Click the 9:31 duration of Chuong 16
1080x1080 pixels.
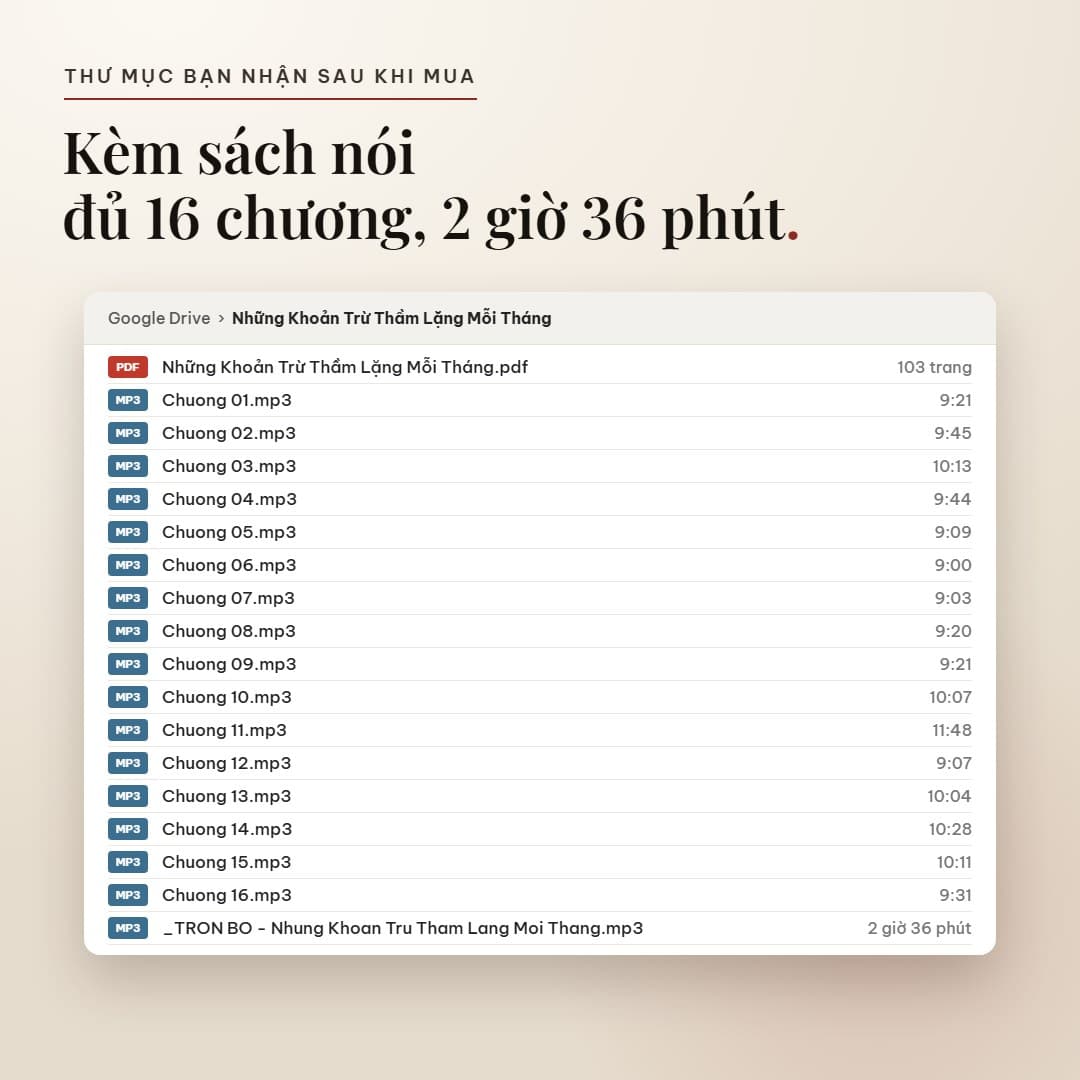[955, 897]
